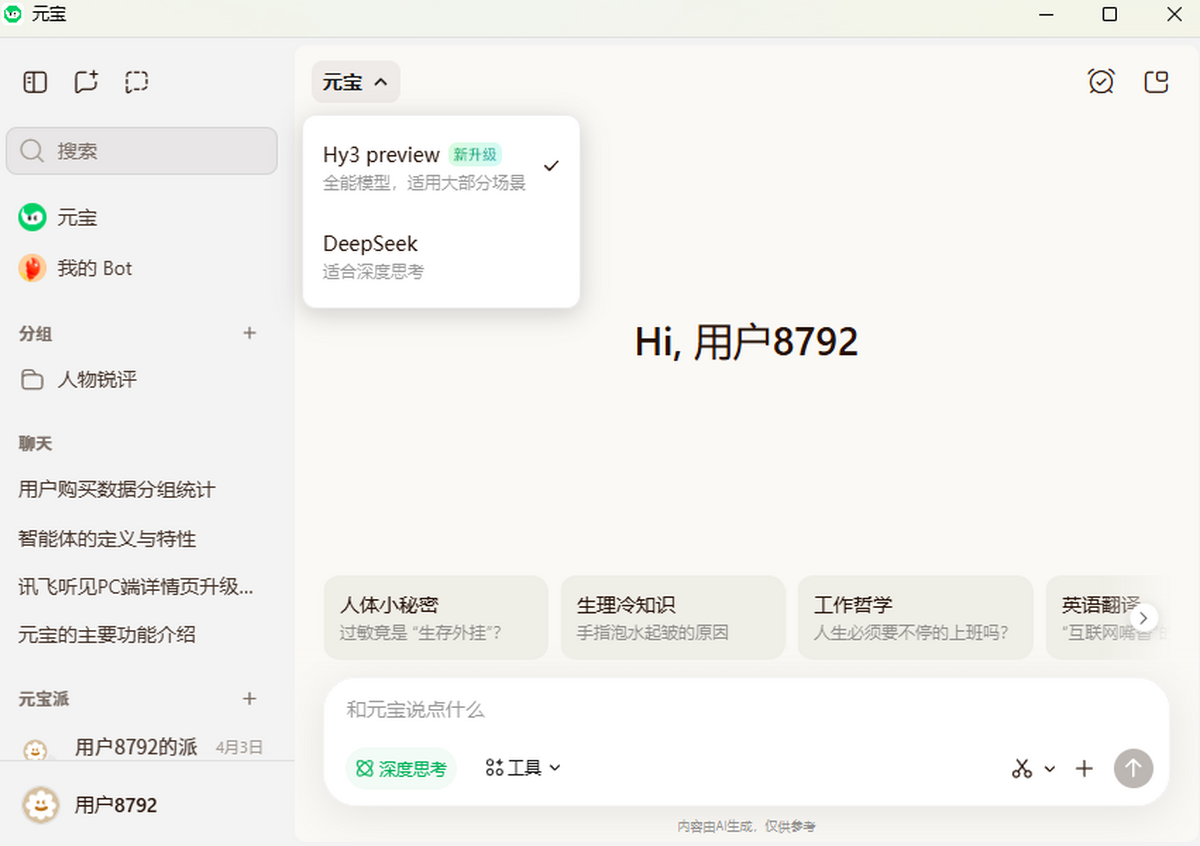
Task: Click the 新升级 badge on Hy3 preview
Action: point(474,155)
